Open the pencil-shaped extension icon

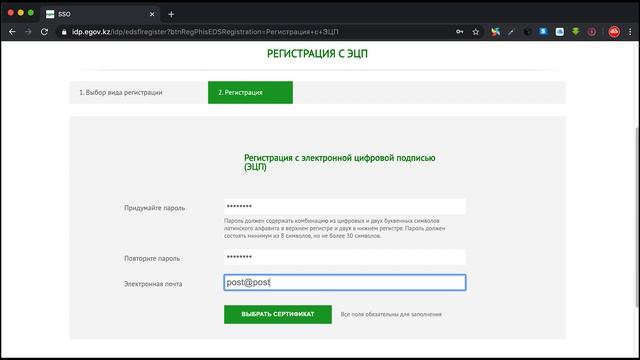tap(511, 31)
